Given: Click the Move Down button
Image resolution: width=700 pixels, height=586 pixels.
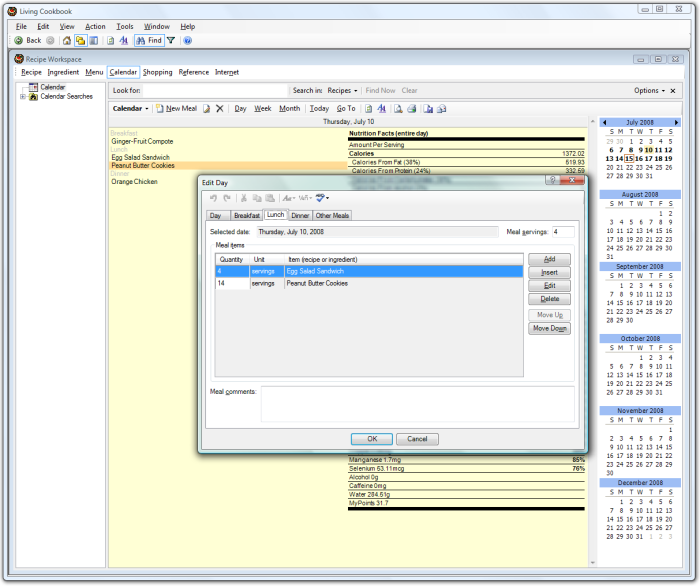Looking at the screenshot, I should (x=549, y=328).
